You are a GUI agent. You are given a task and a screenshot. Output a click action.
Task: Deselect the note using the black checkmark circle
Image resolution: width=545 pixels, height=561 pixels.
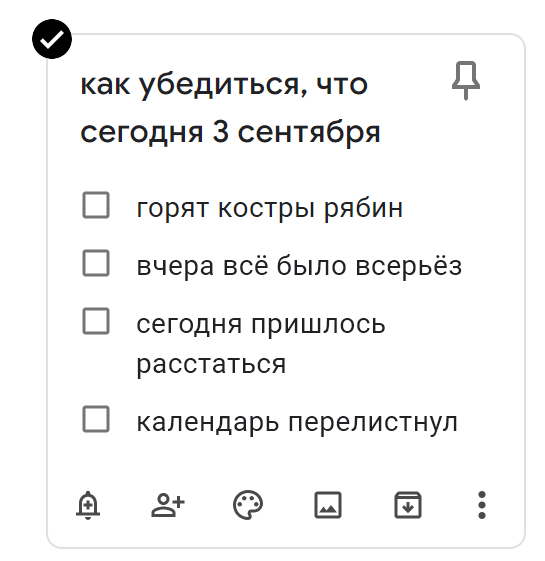tap(52, 39)
